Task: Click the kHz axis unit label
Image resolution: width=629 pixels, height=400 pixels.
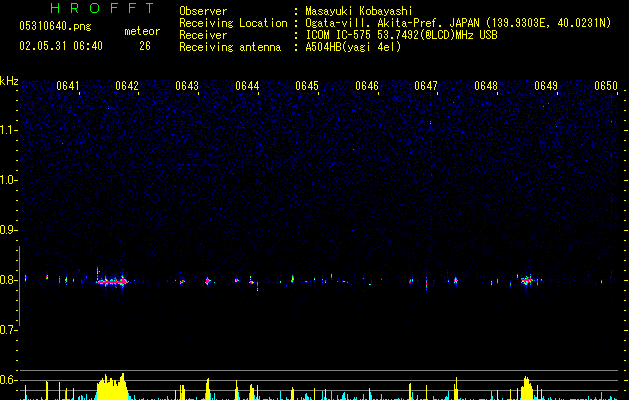Action: pos(9,81)
